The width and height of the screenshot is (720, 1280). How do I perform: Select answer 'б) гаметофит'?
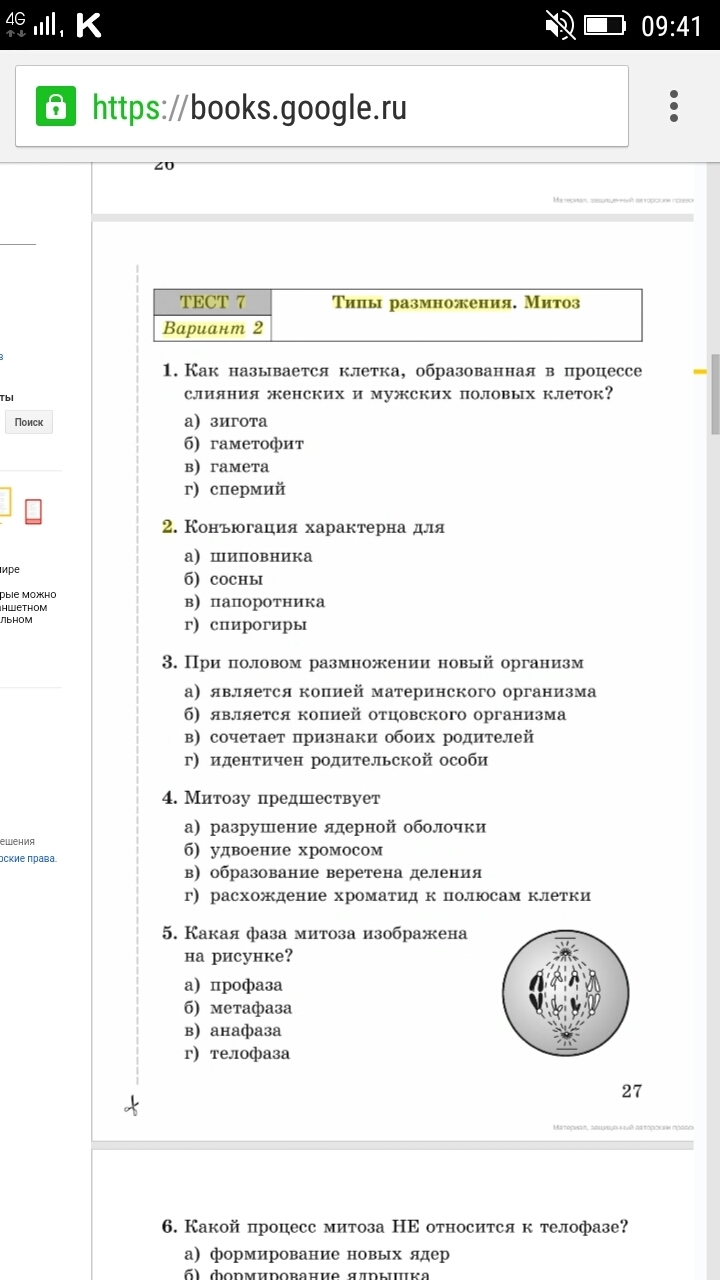(244, 444)
